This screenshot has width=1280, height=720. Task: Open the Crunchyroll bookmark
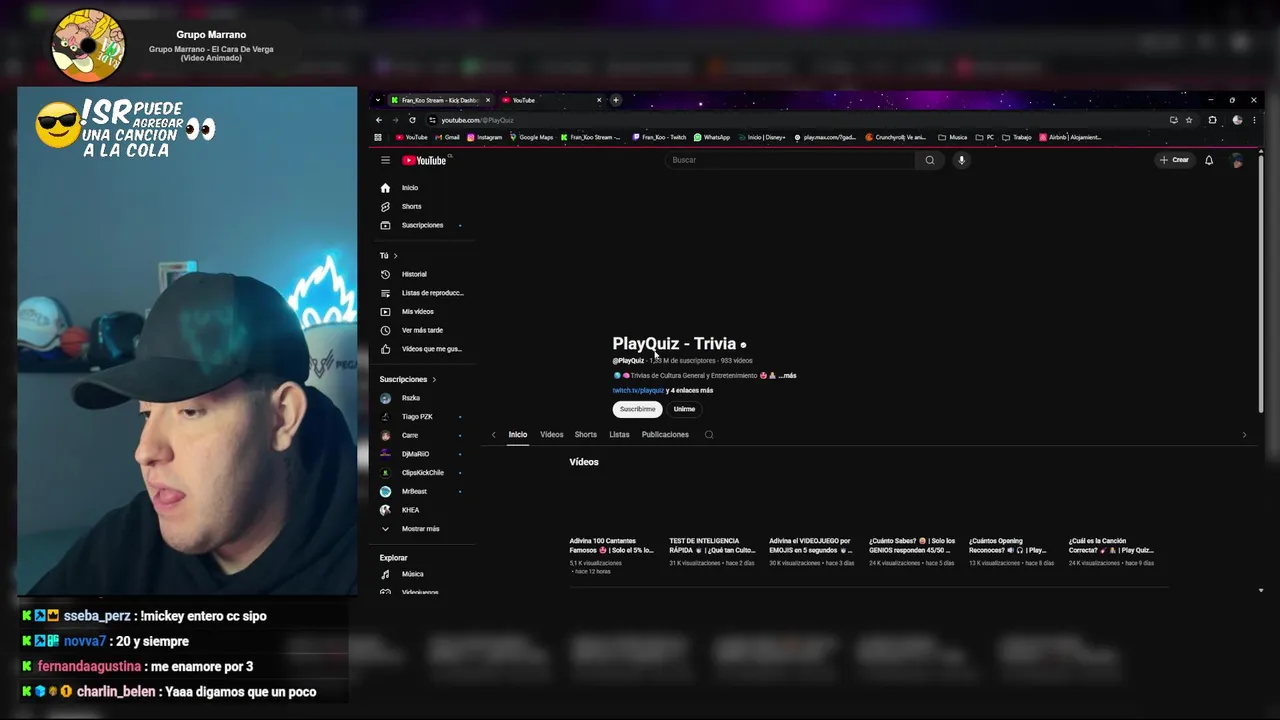click(x=897, y=137)
